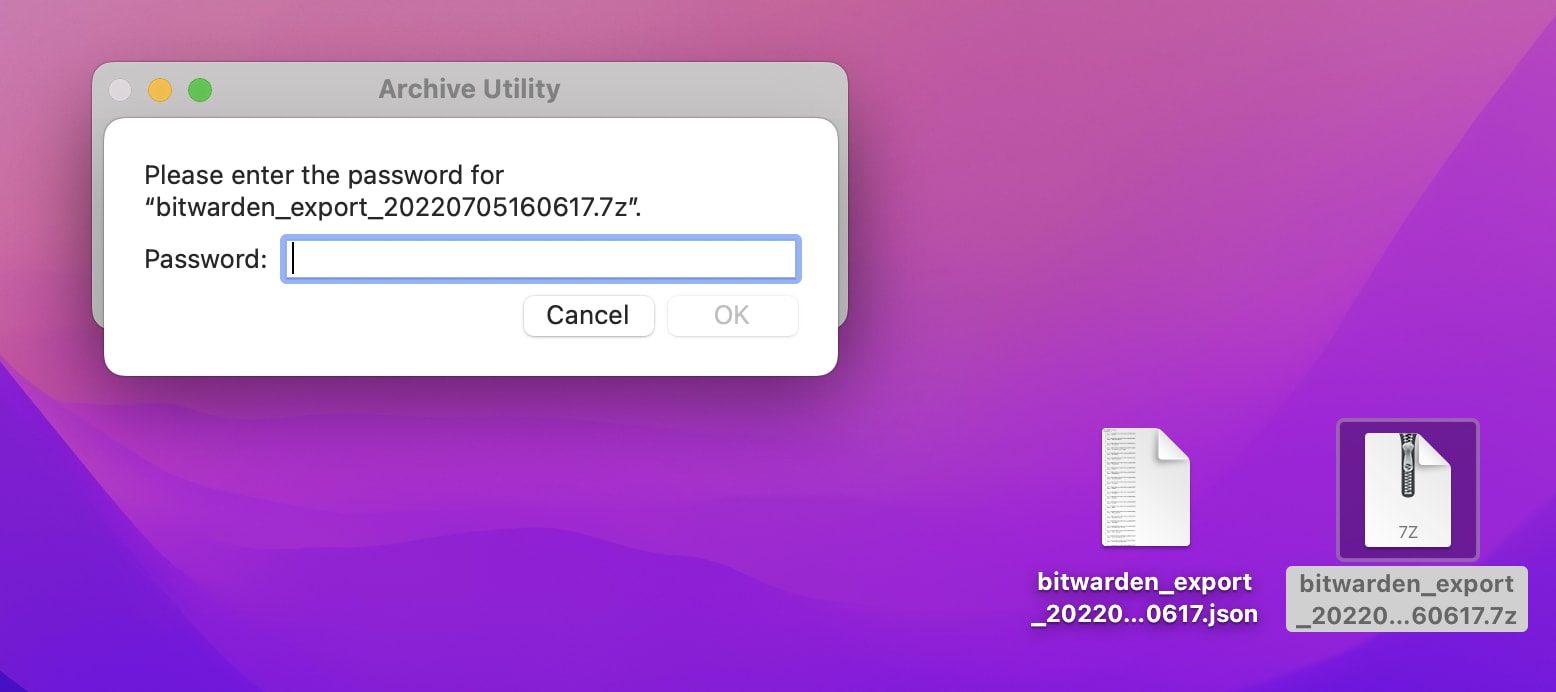Cancel the archive password prompt

(x=588, y=316)
